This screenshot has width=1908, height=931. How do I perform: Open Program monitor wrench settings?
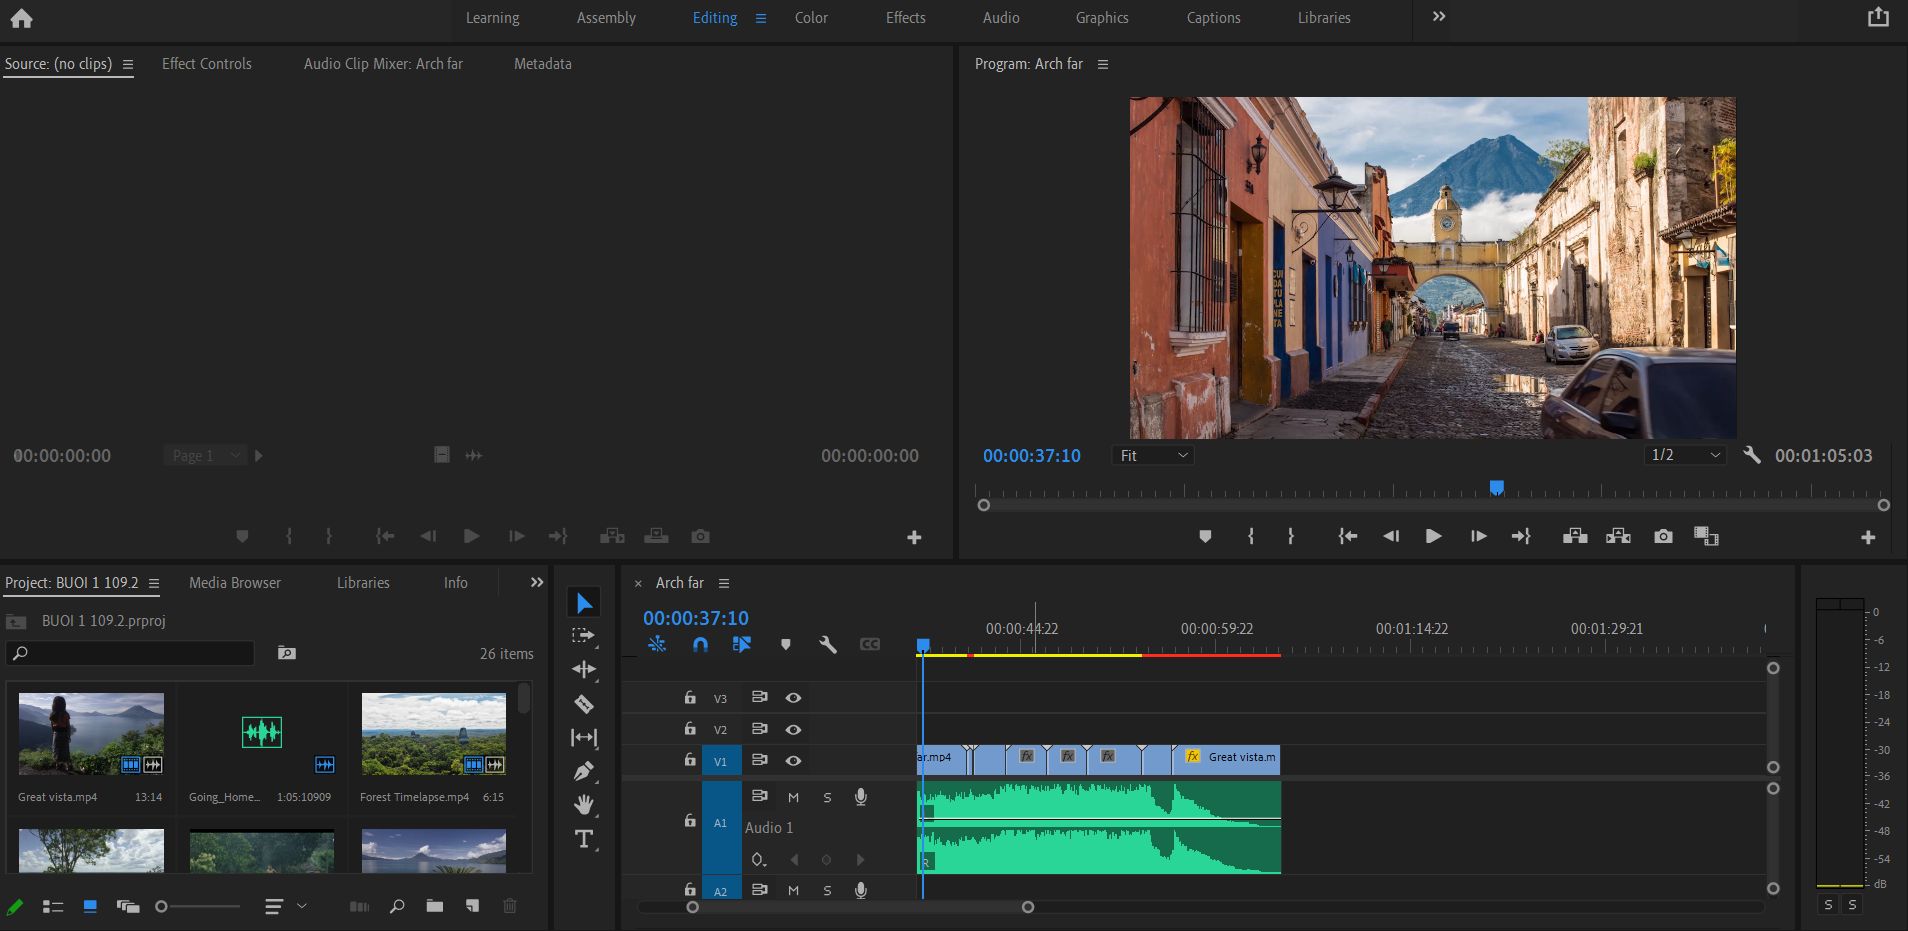[1752, 455]
